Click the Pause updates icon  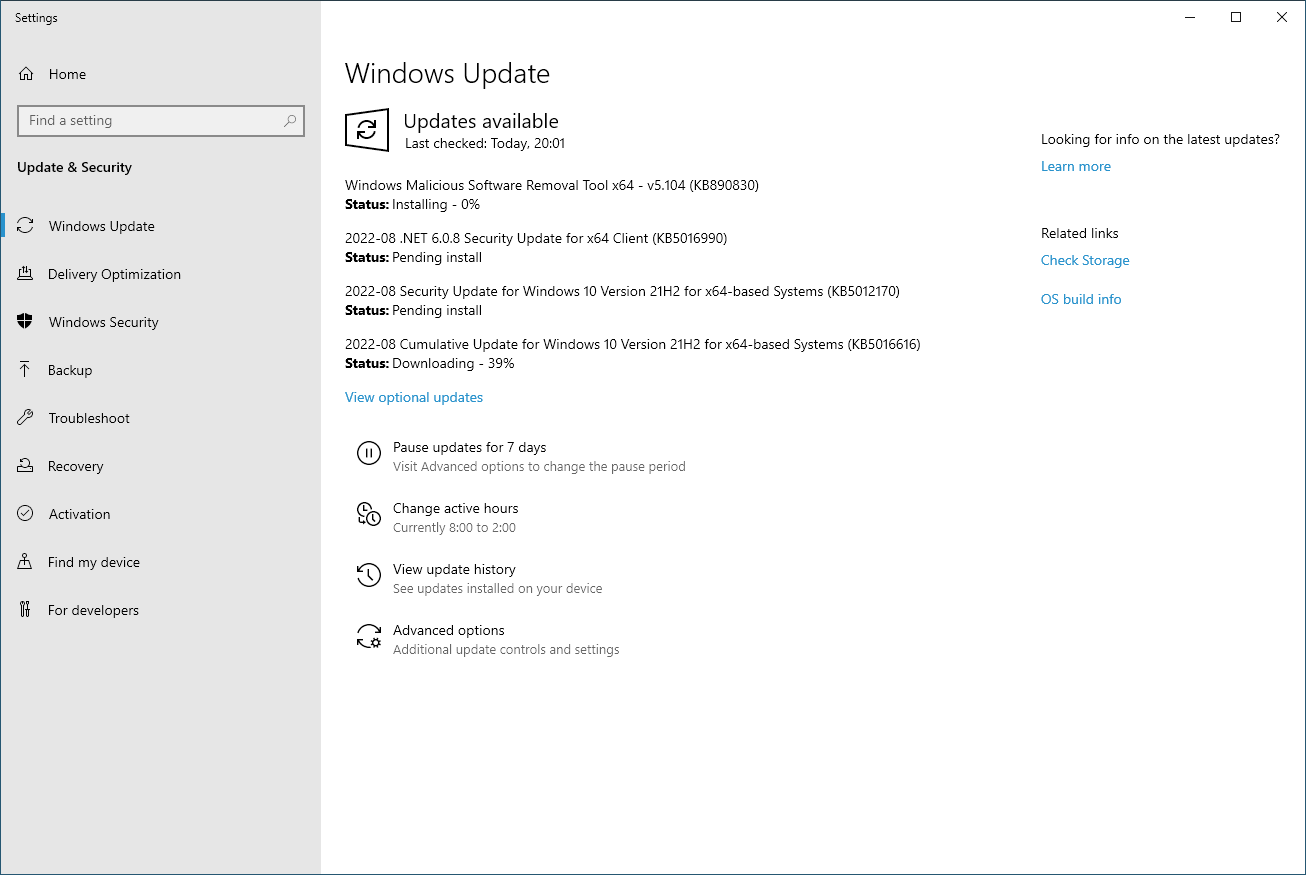[369, 454]
